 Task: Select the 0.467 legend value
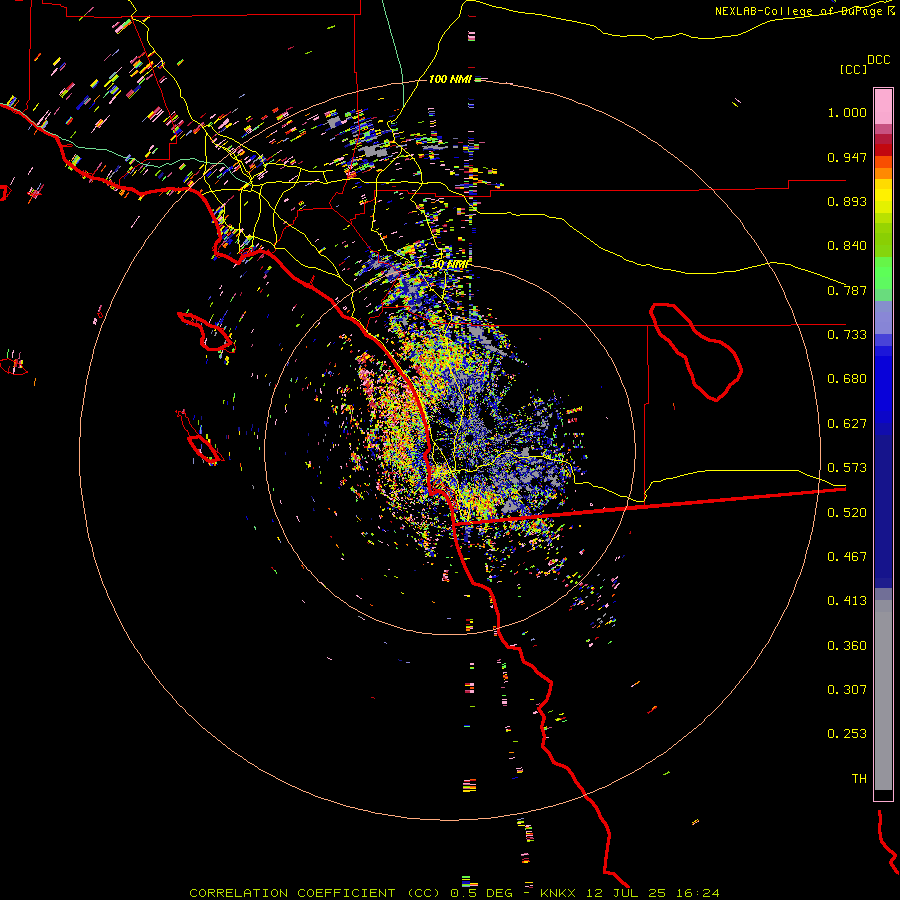coord(847,557)
